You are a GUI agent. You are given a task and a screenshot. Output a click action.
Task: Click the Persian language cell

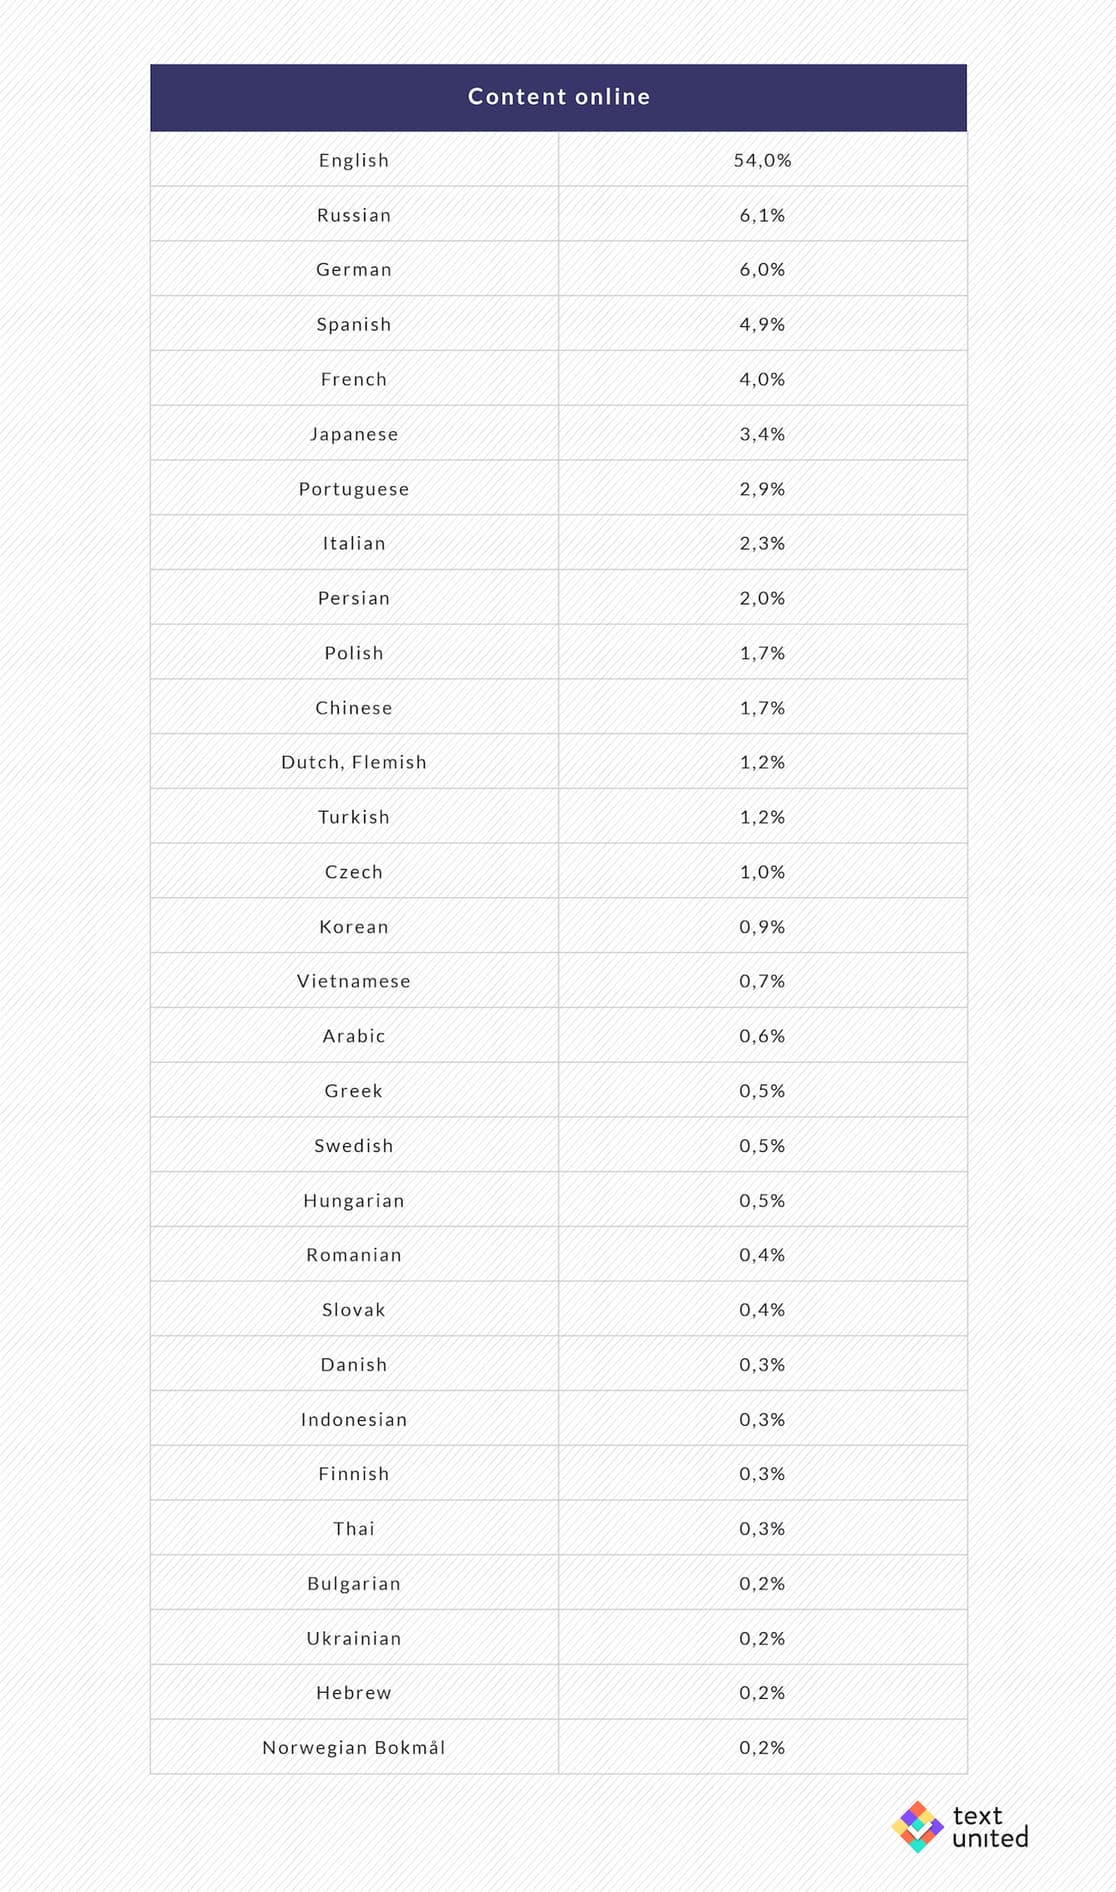[354, 598]
